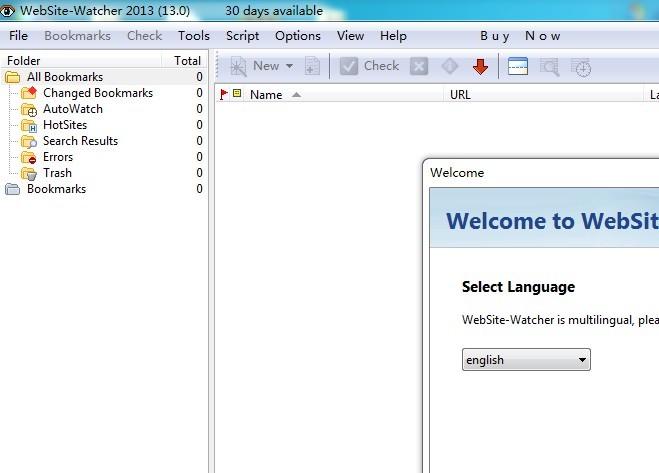The image size is (659, 473).
Task: Click the browser window layout icon
Action: point(518,66)
